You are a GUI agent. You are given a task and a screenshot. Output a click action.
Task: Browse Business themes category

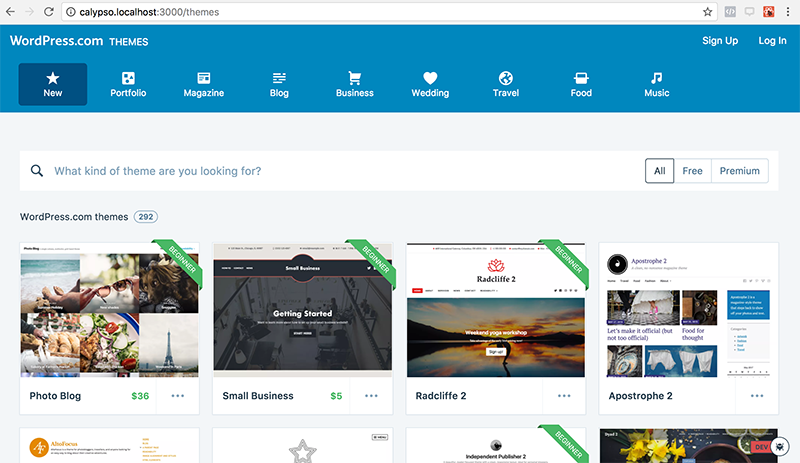[x=355, y=84]
